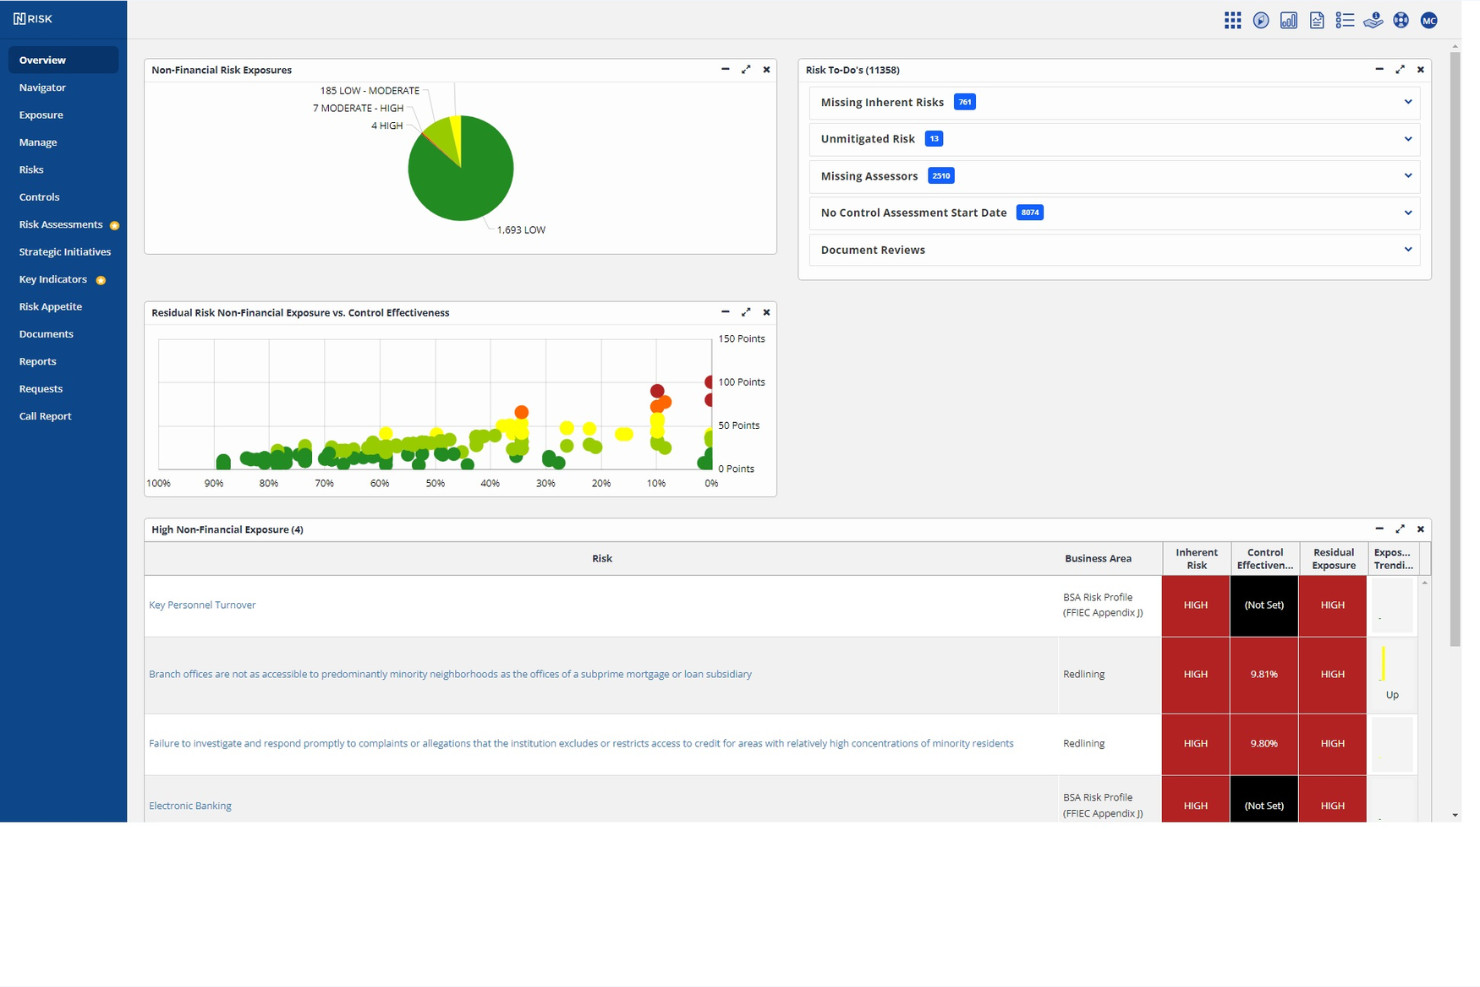Open the support hand icon in header

pos(1372,19)
